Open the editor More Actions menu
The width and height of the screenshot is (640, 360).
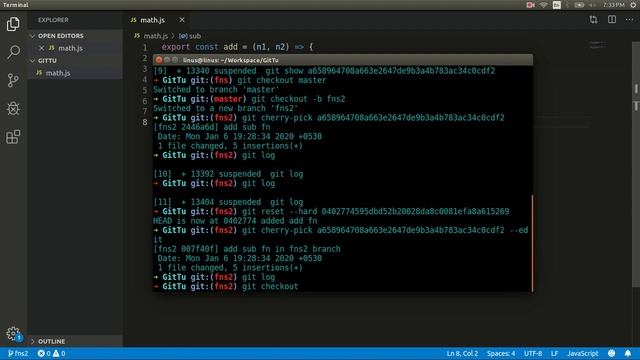(629, 20)
